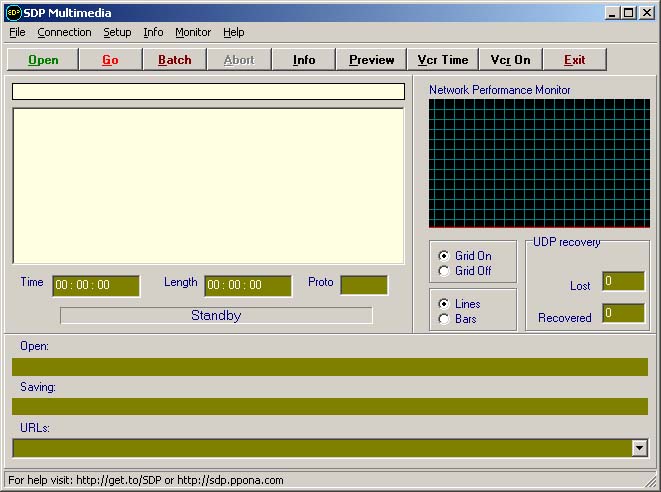Expand the URLs dropdown arrow
661x492 pixels.
(x=640, y=448)
